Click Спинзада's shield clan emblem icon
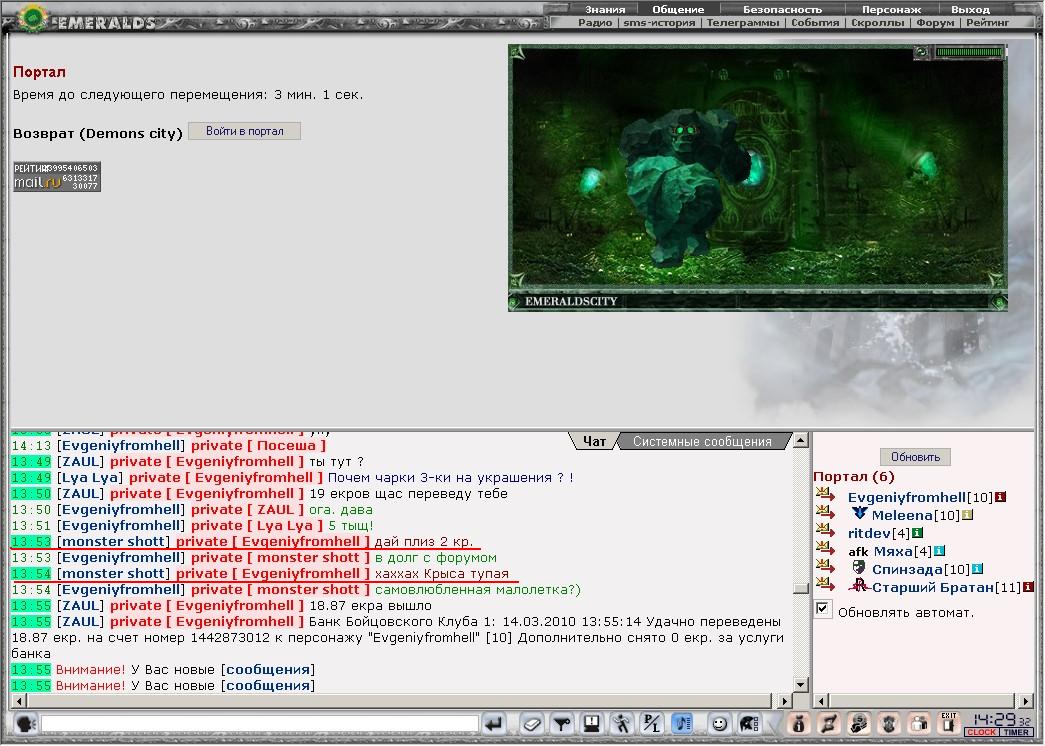Image resolution: width=1045 pixels, height=746 pixels. pos(859,568)
